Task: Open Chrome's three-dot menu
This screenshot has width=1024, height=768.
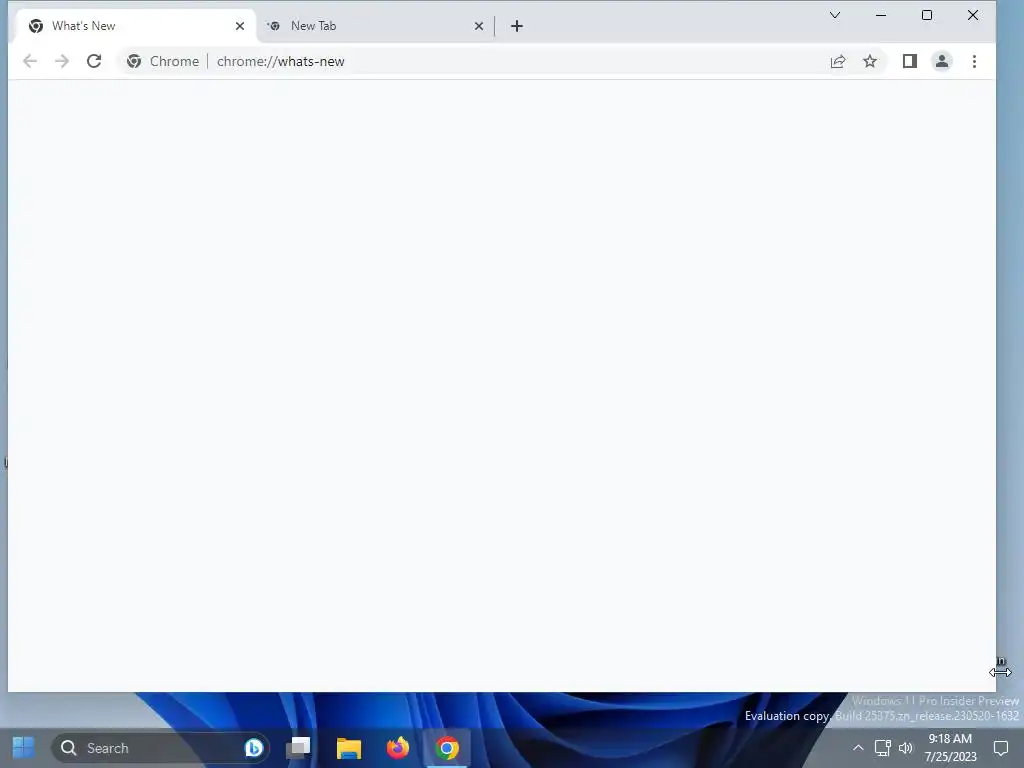Action: [974, 61]
